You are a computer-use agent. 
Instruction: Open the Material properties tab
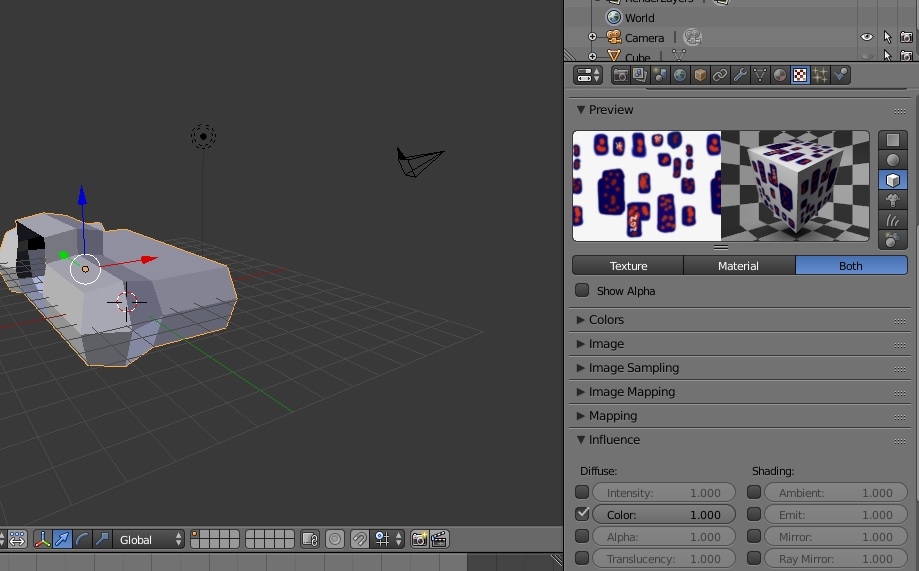[780, 75]
